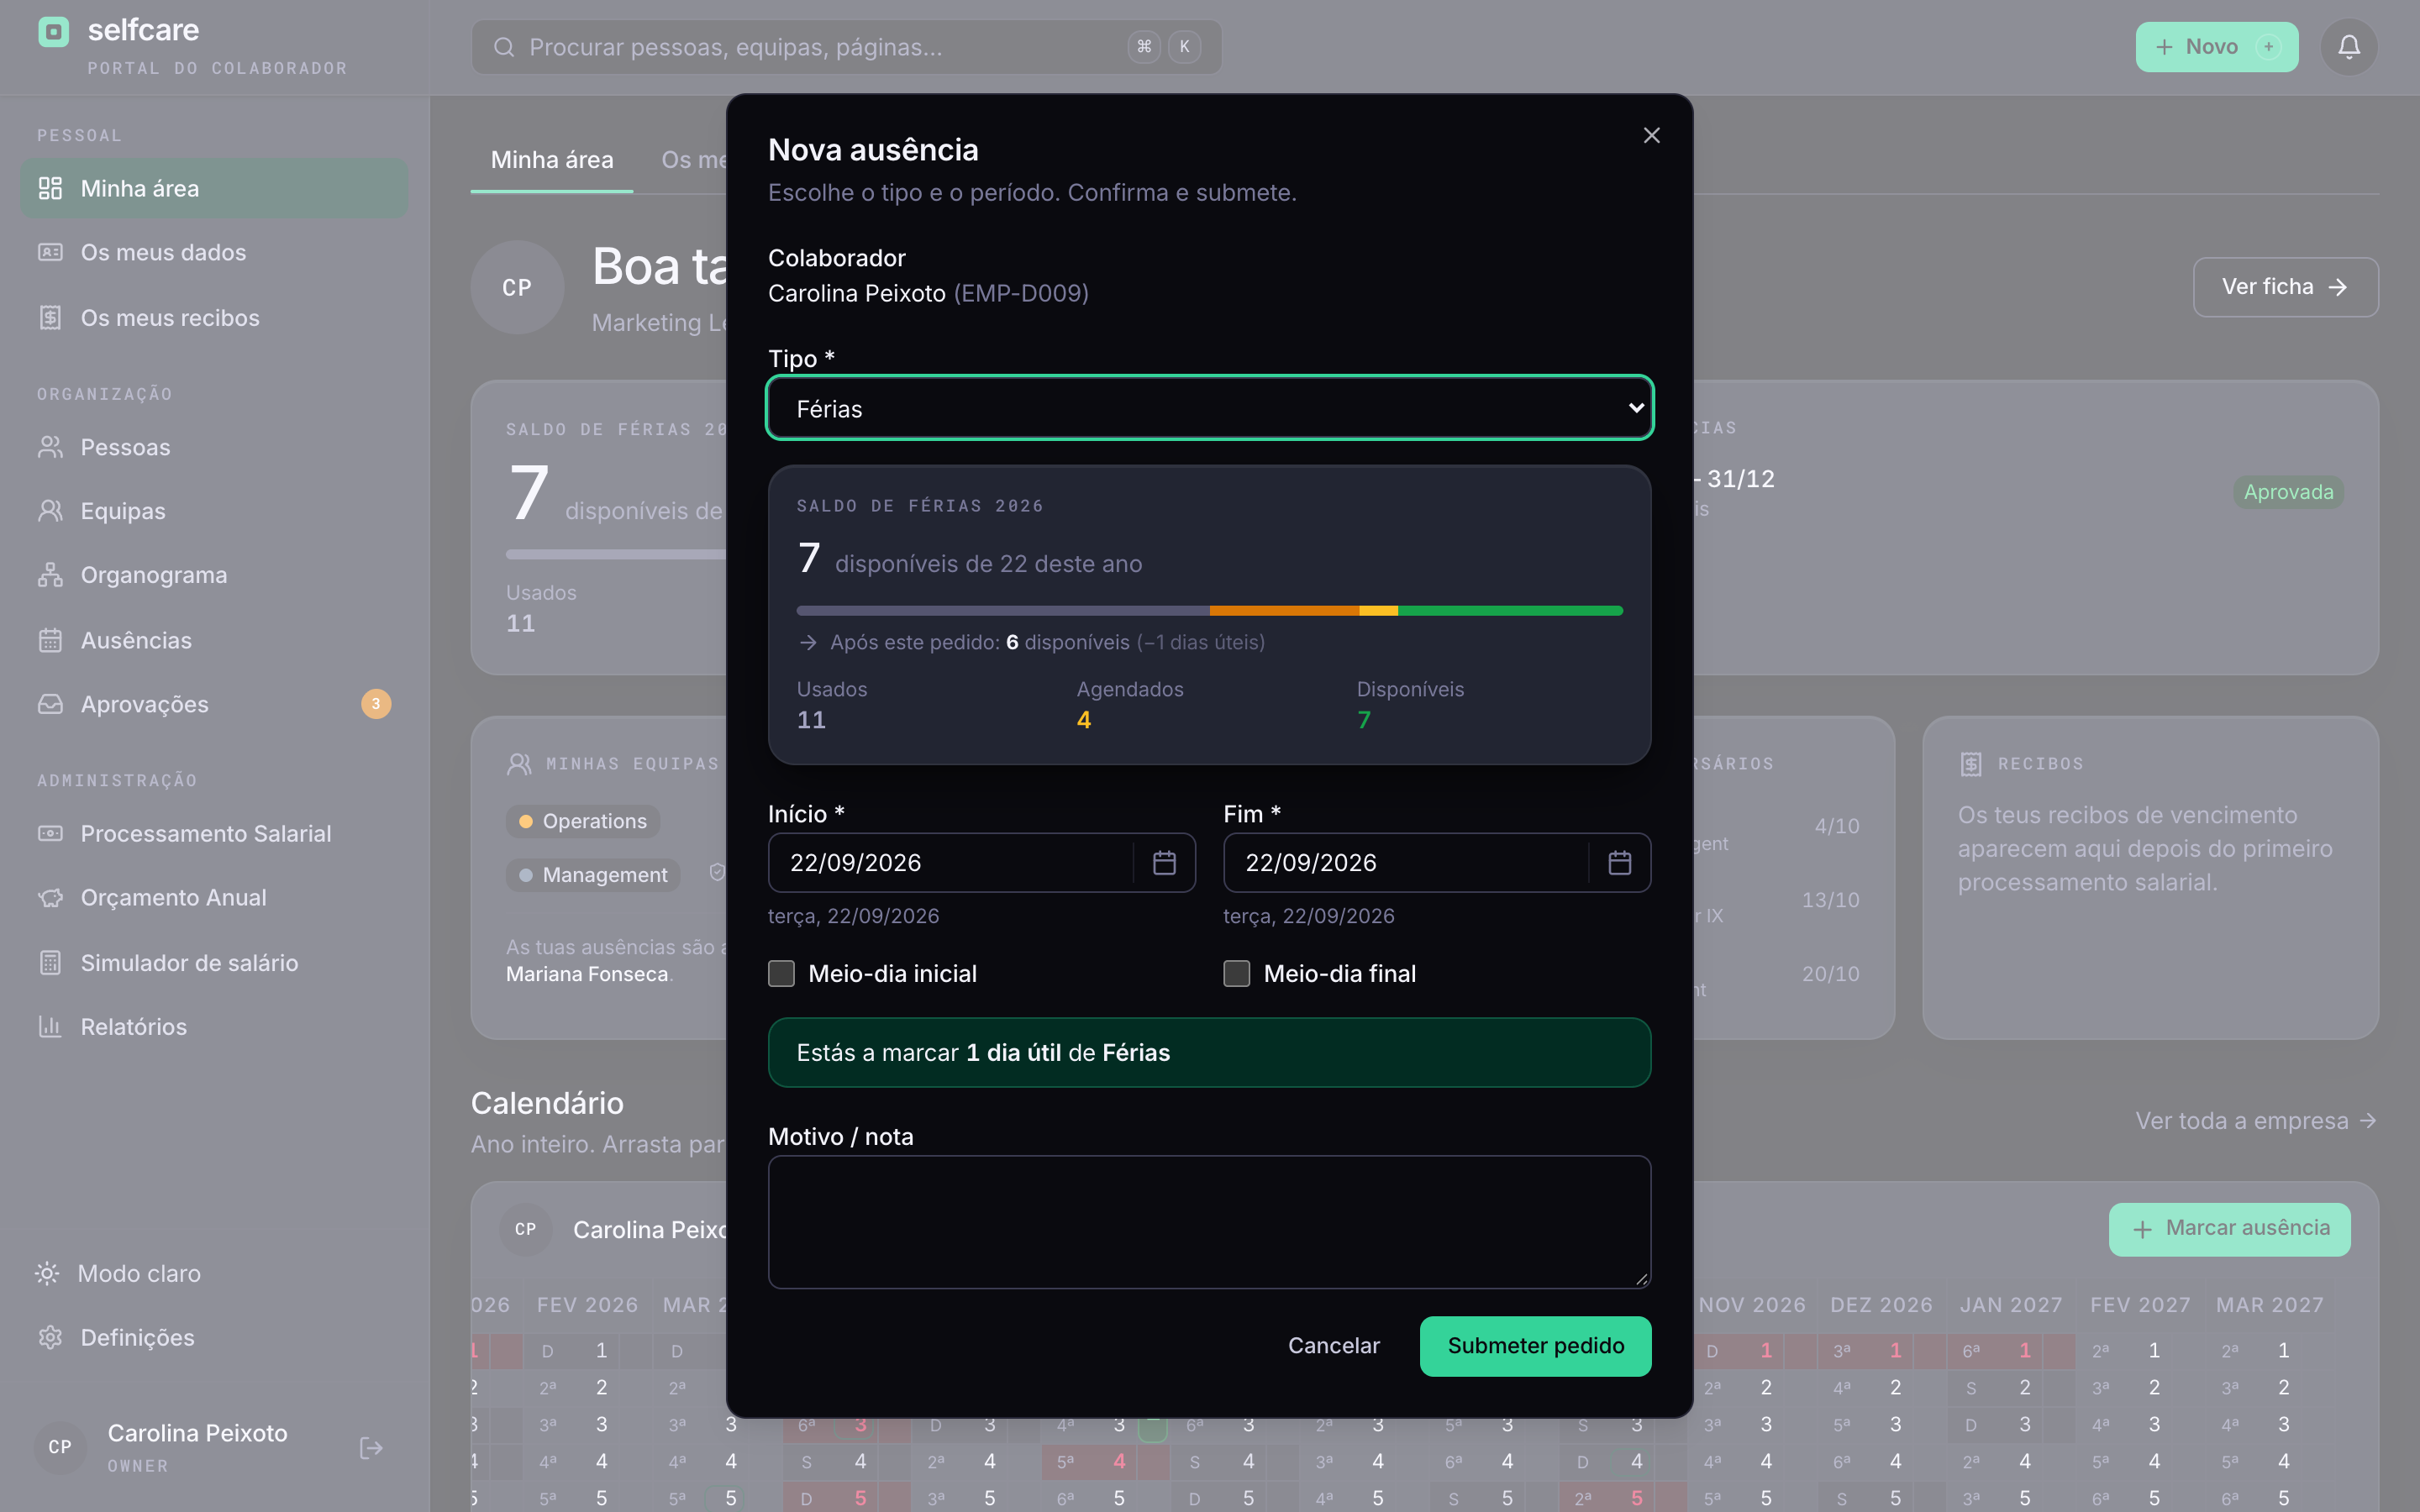Open the Tipo dropdown showing Férias
The width and height of the screenshot is (2420, 1512).
click(1209, 408)
